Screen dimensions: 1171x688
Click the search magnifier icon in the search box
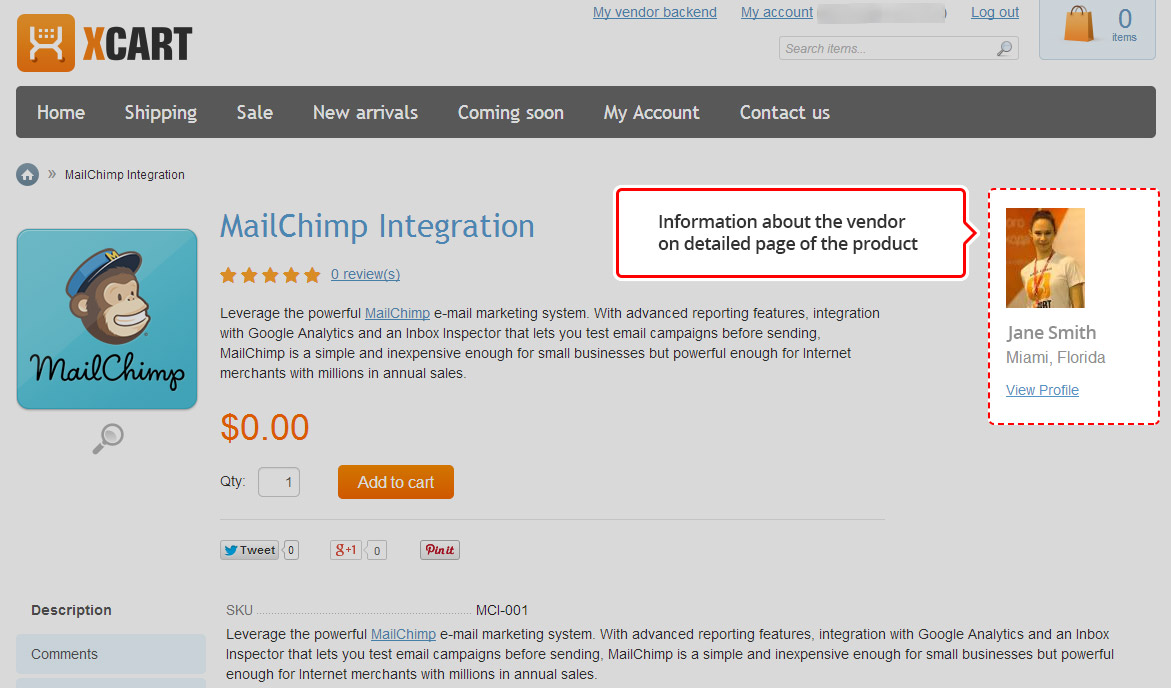coord(1004,49)
